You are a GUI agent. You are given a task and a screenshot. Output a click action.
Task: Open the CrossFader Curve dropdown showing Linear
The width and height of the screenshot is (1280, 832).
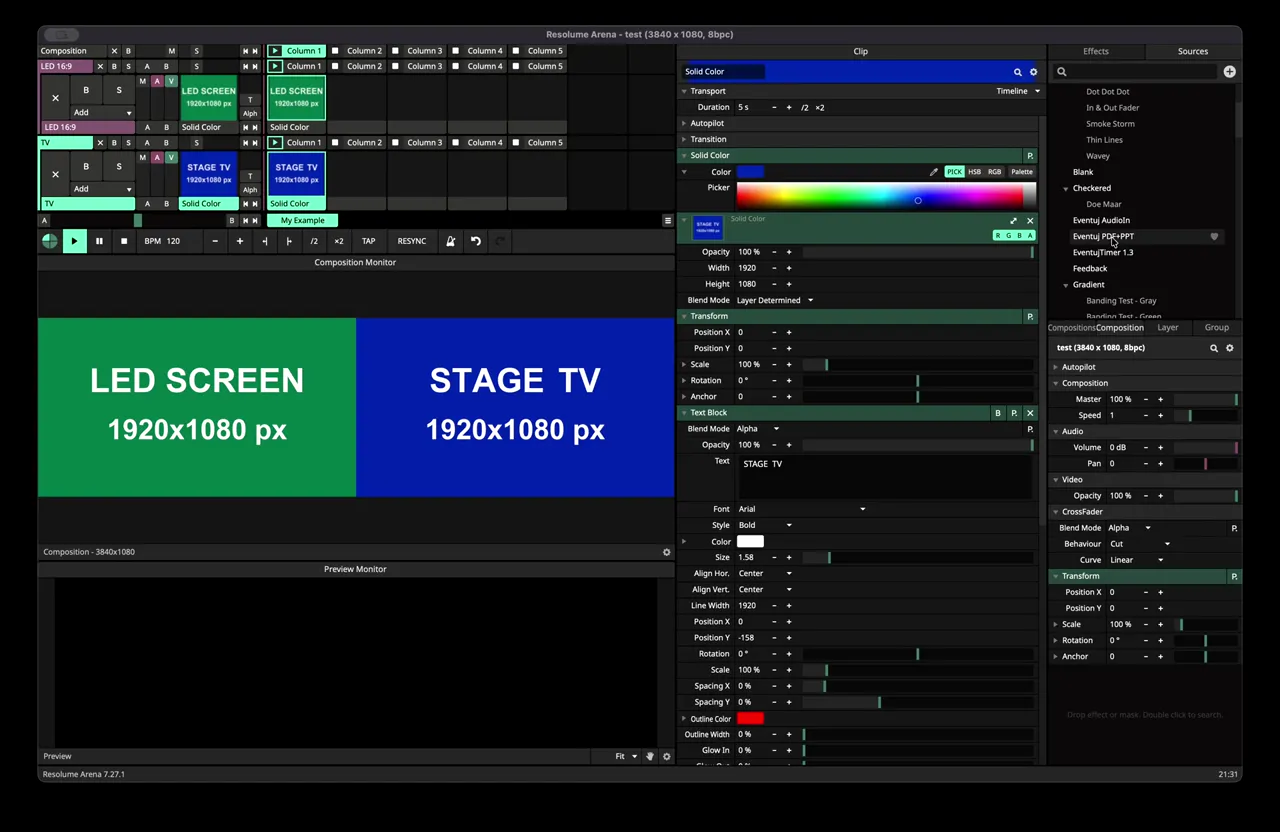1137,560
